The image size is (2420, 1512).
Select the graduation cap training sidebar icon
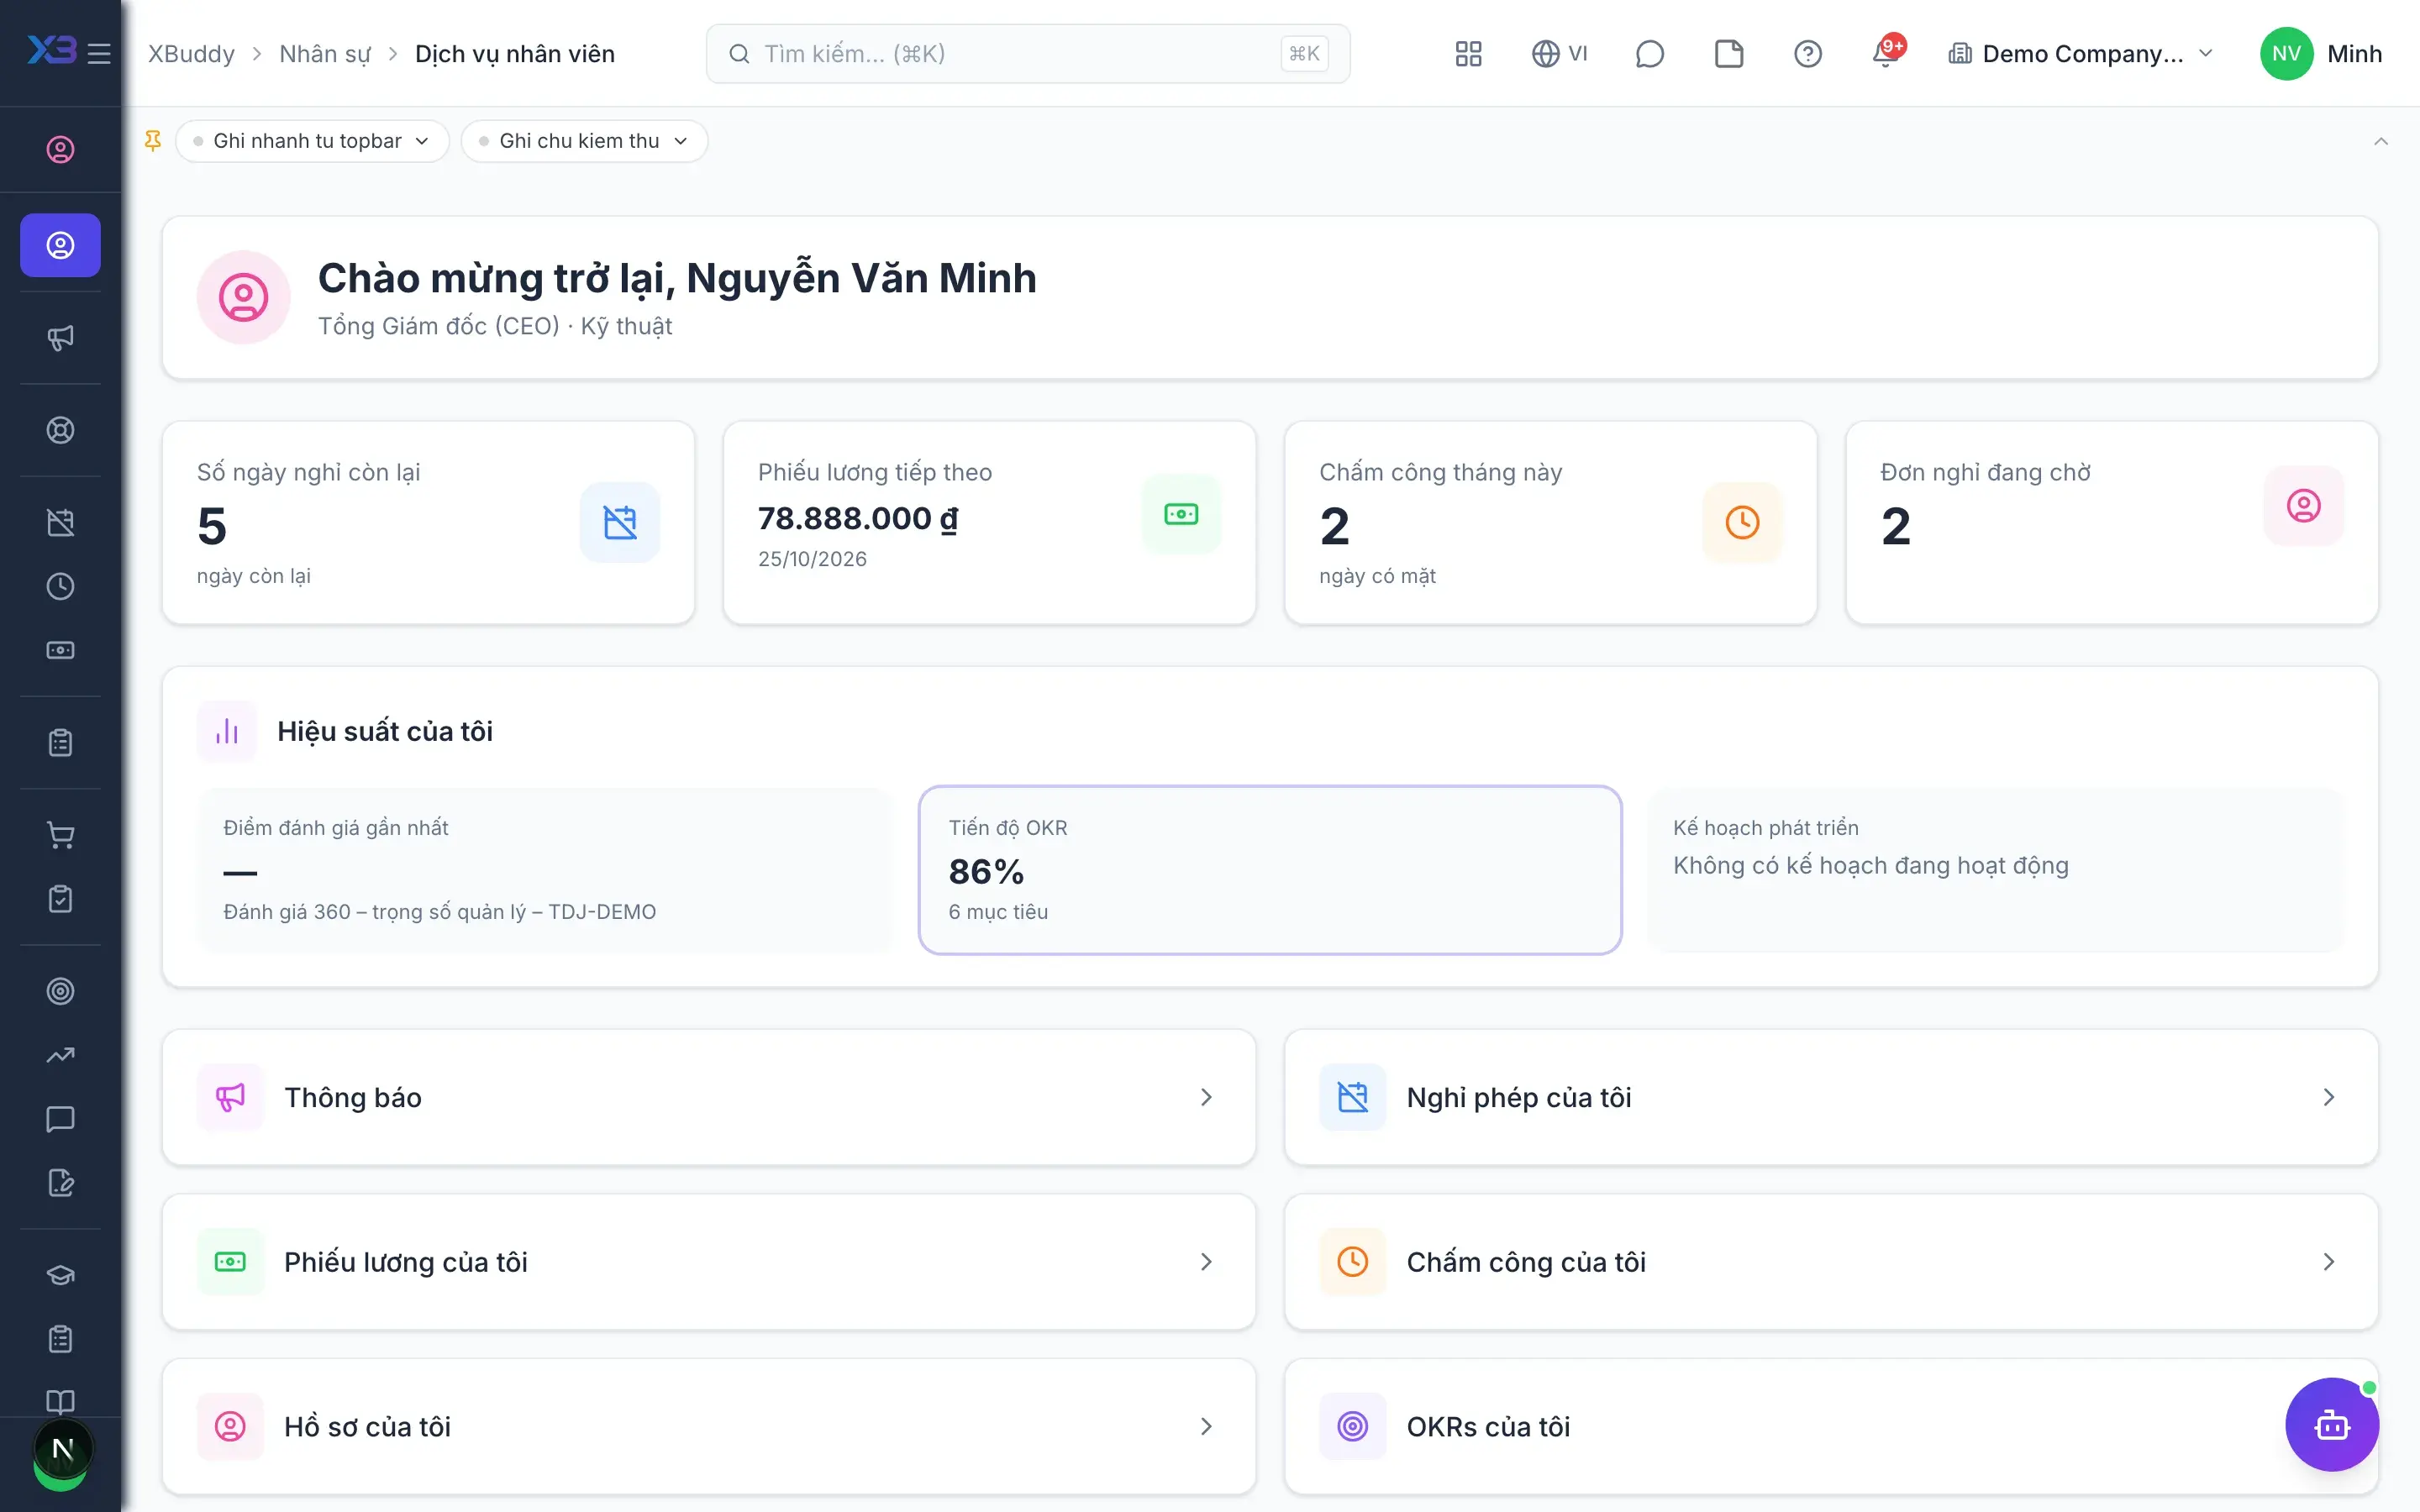coord(60,1275)
